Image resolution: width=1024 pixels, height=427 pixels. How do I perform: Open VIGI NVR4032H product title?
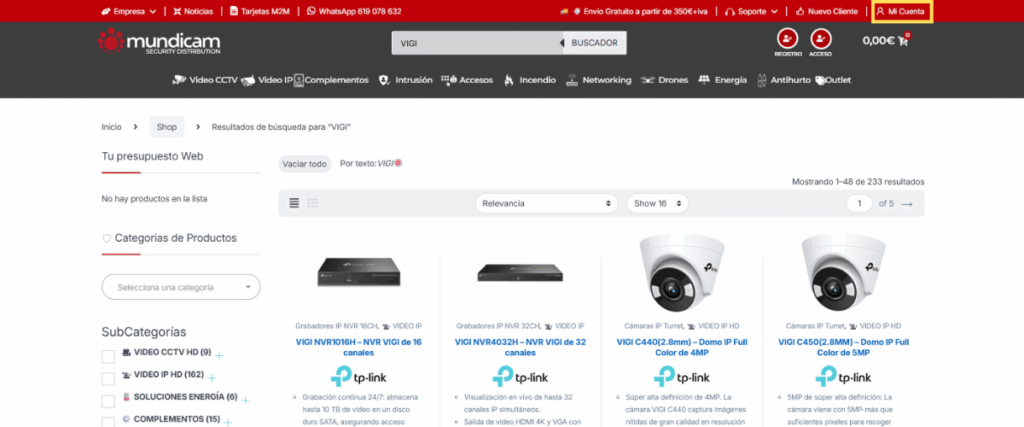520,347
